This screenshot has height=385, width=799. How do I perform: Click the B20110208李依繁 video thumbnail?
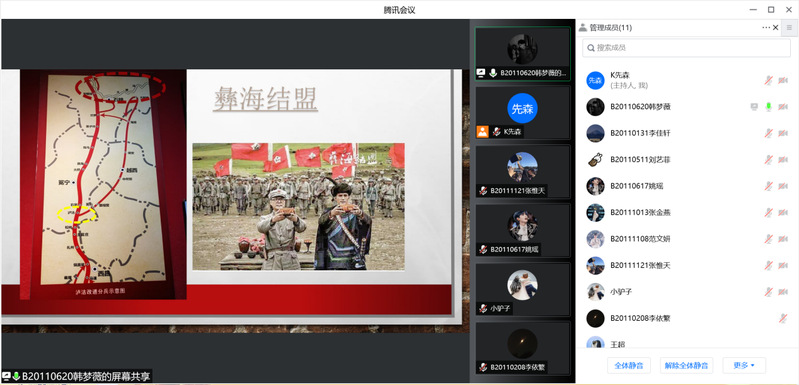click(522, 348)
